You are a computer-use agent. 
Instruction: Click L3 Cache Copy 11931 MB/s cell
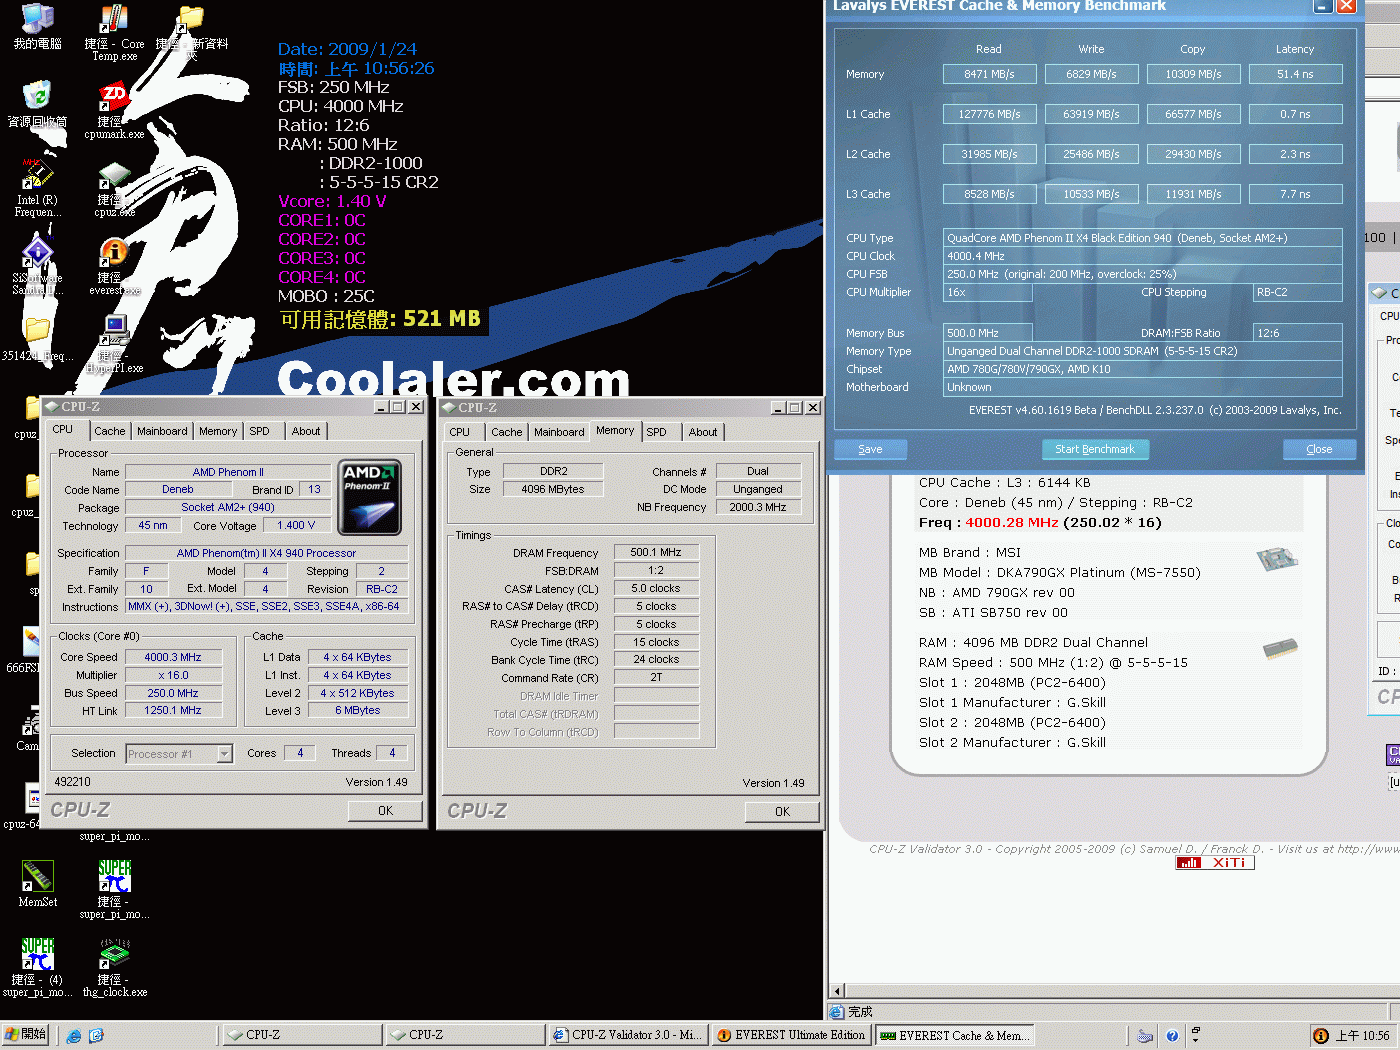(1193, 194)
